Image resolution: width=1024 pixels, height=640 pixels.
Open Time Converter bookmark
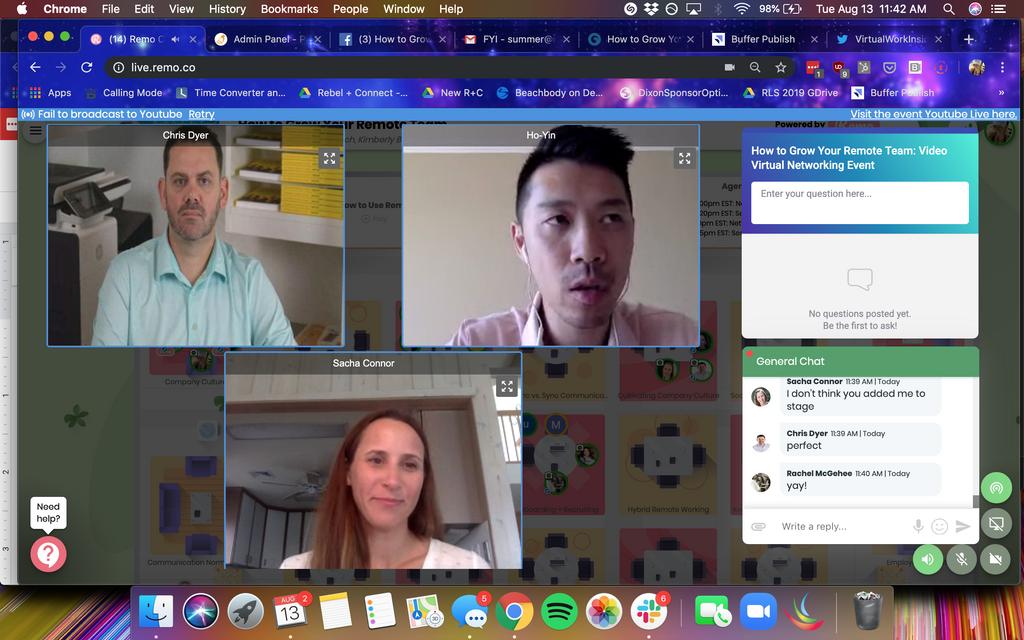(231, 93)
